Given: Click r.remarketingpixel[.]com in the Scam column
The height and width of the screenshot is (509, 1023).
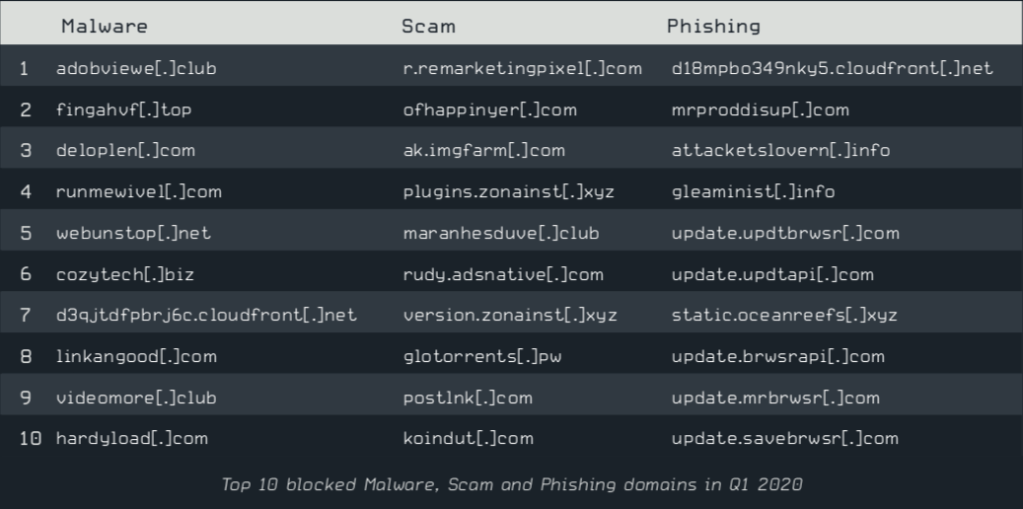Looking at the screenshot, I should [522, 69].
